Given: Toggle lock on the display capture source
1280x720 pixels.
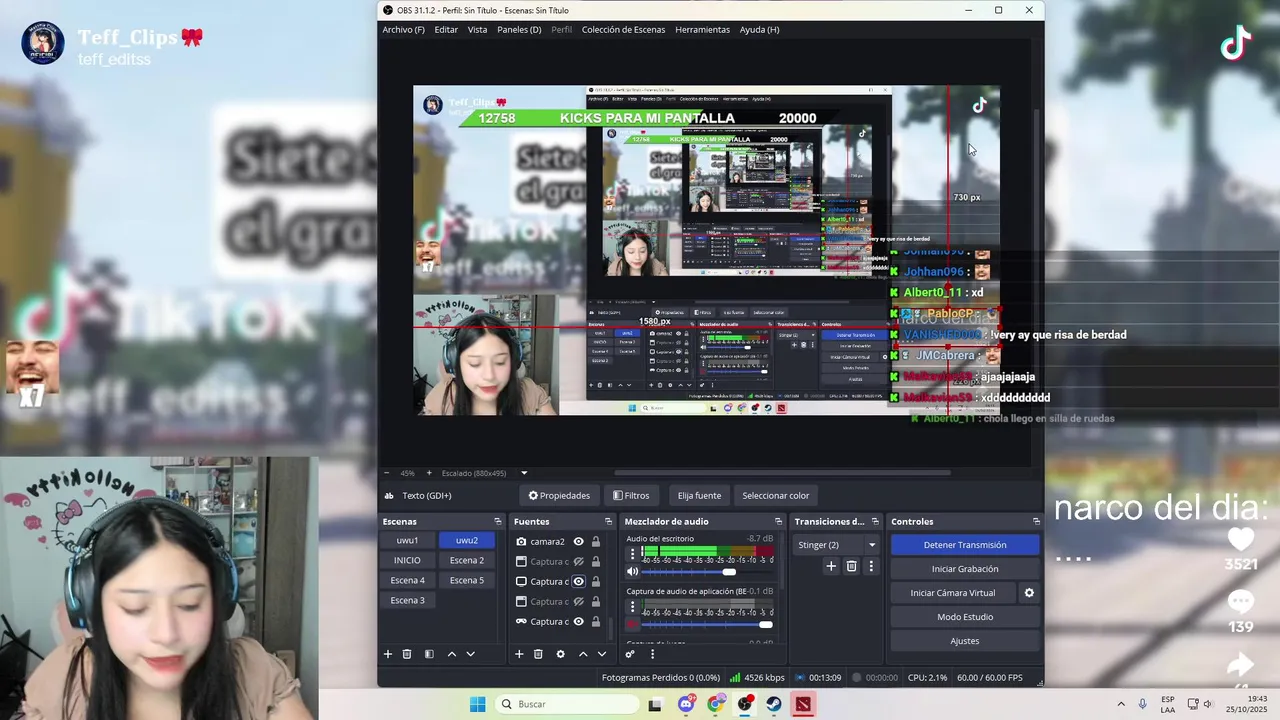Looking at the screenshot, I should tap(596, 581).
